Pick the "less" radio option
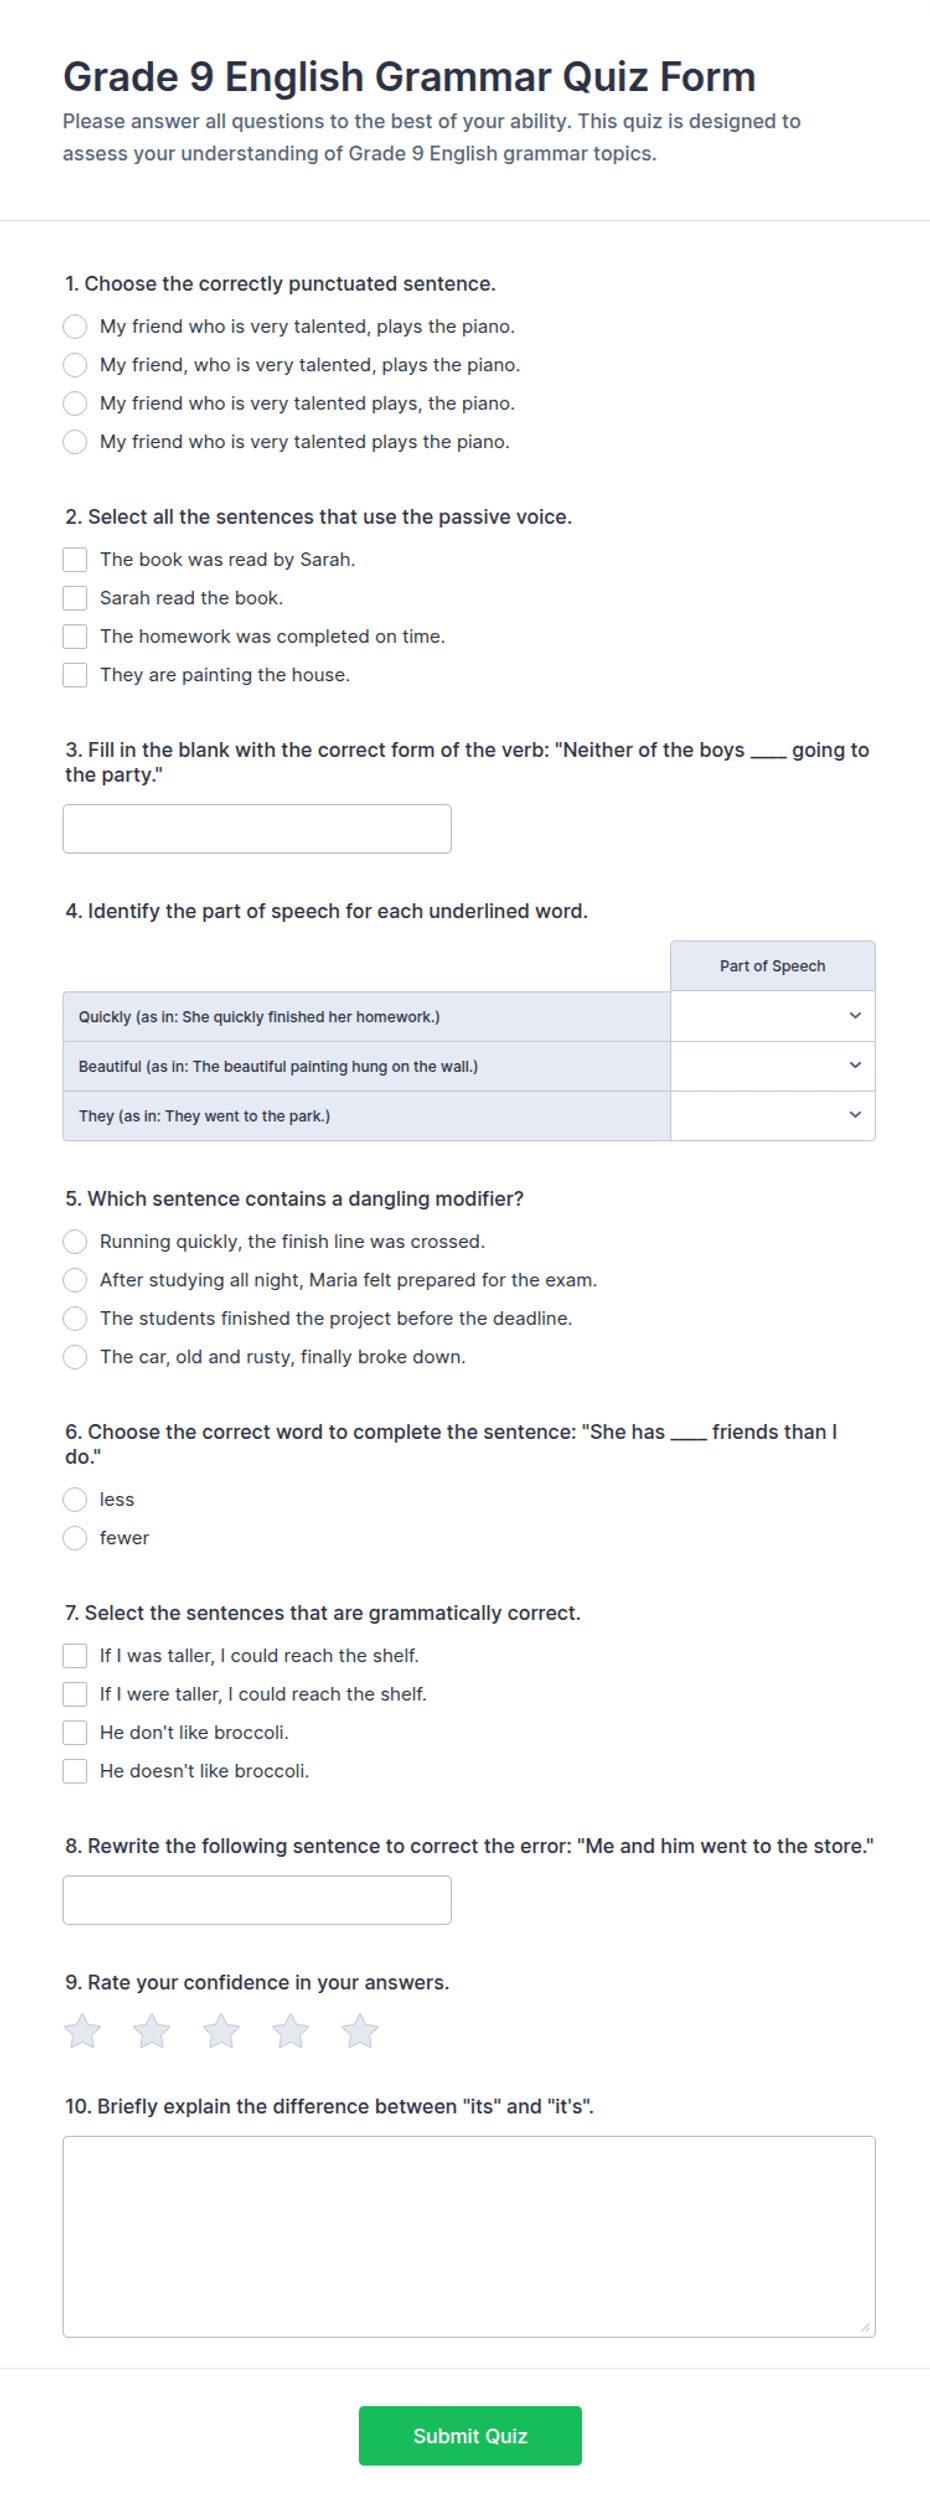The image size is (930, 2515). [75, 1500]
